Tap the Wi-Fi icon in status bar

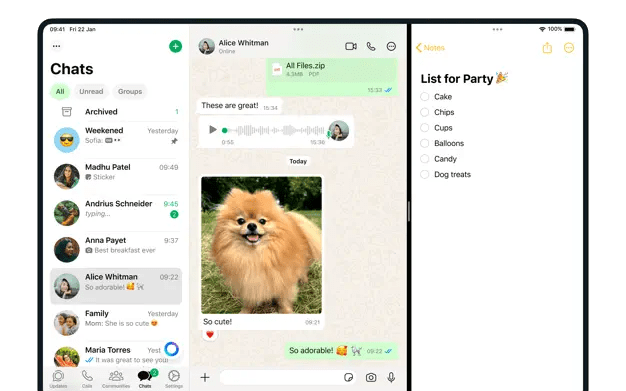click(x=542, y=29)
